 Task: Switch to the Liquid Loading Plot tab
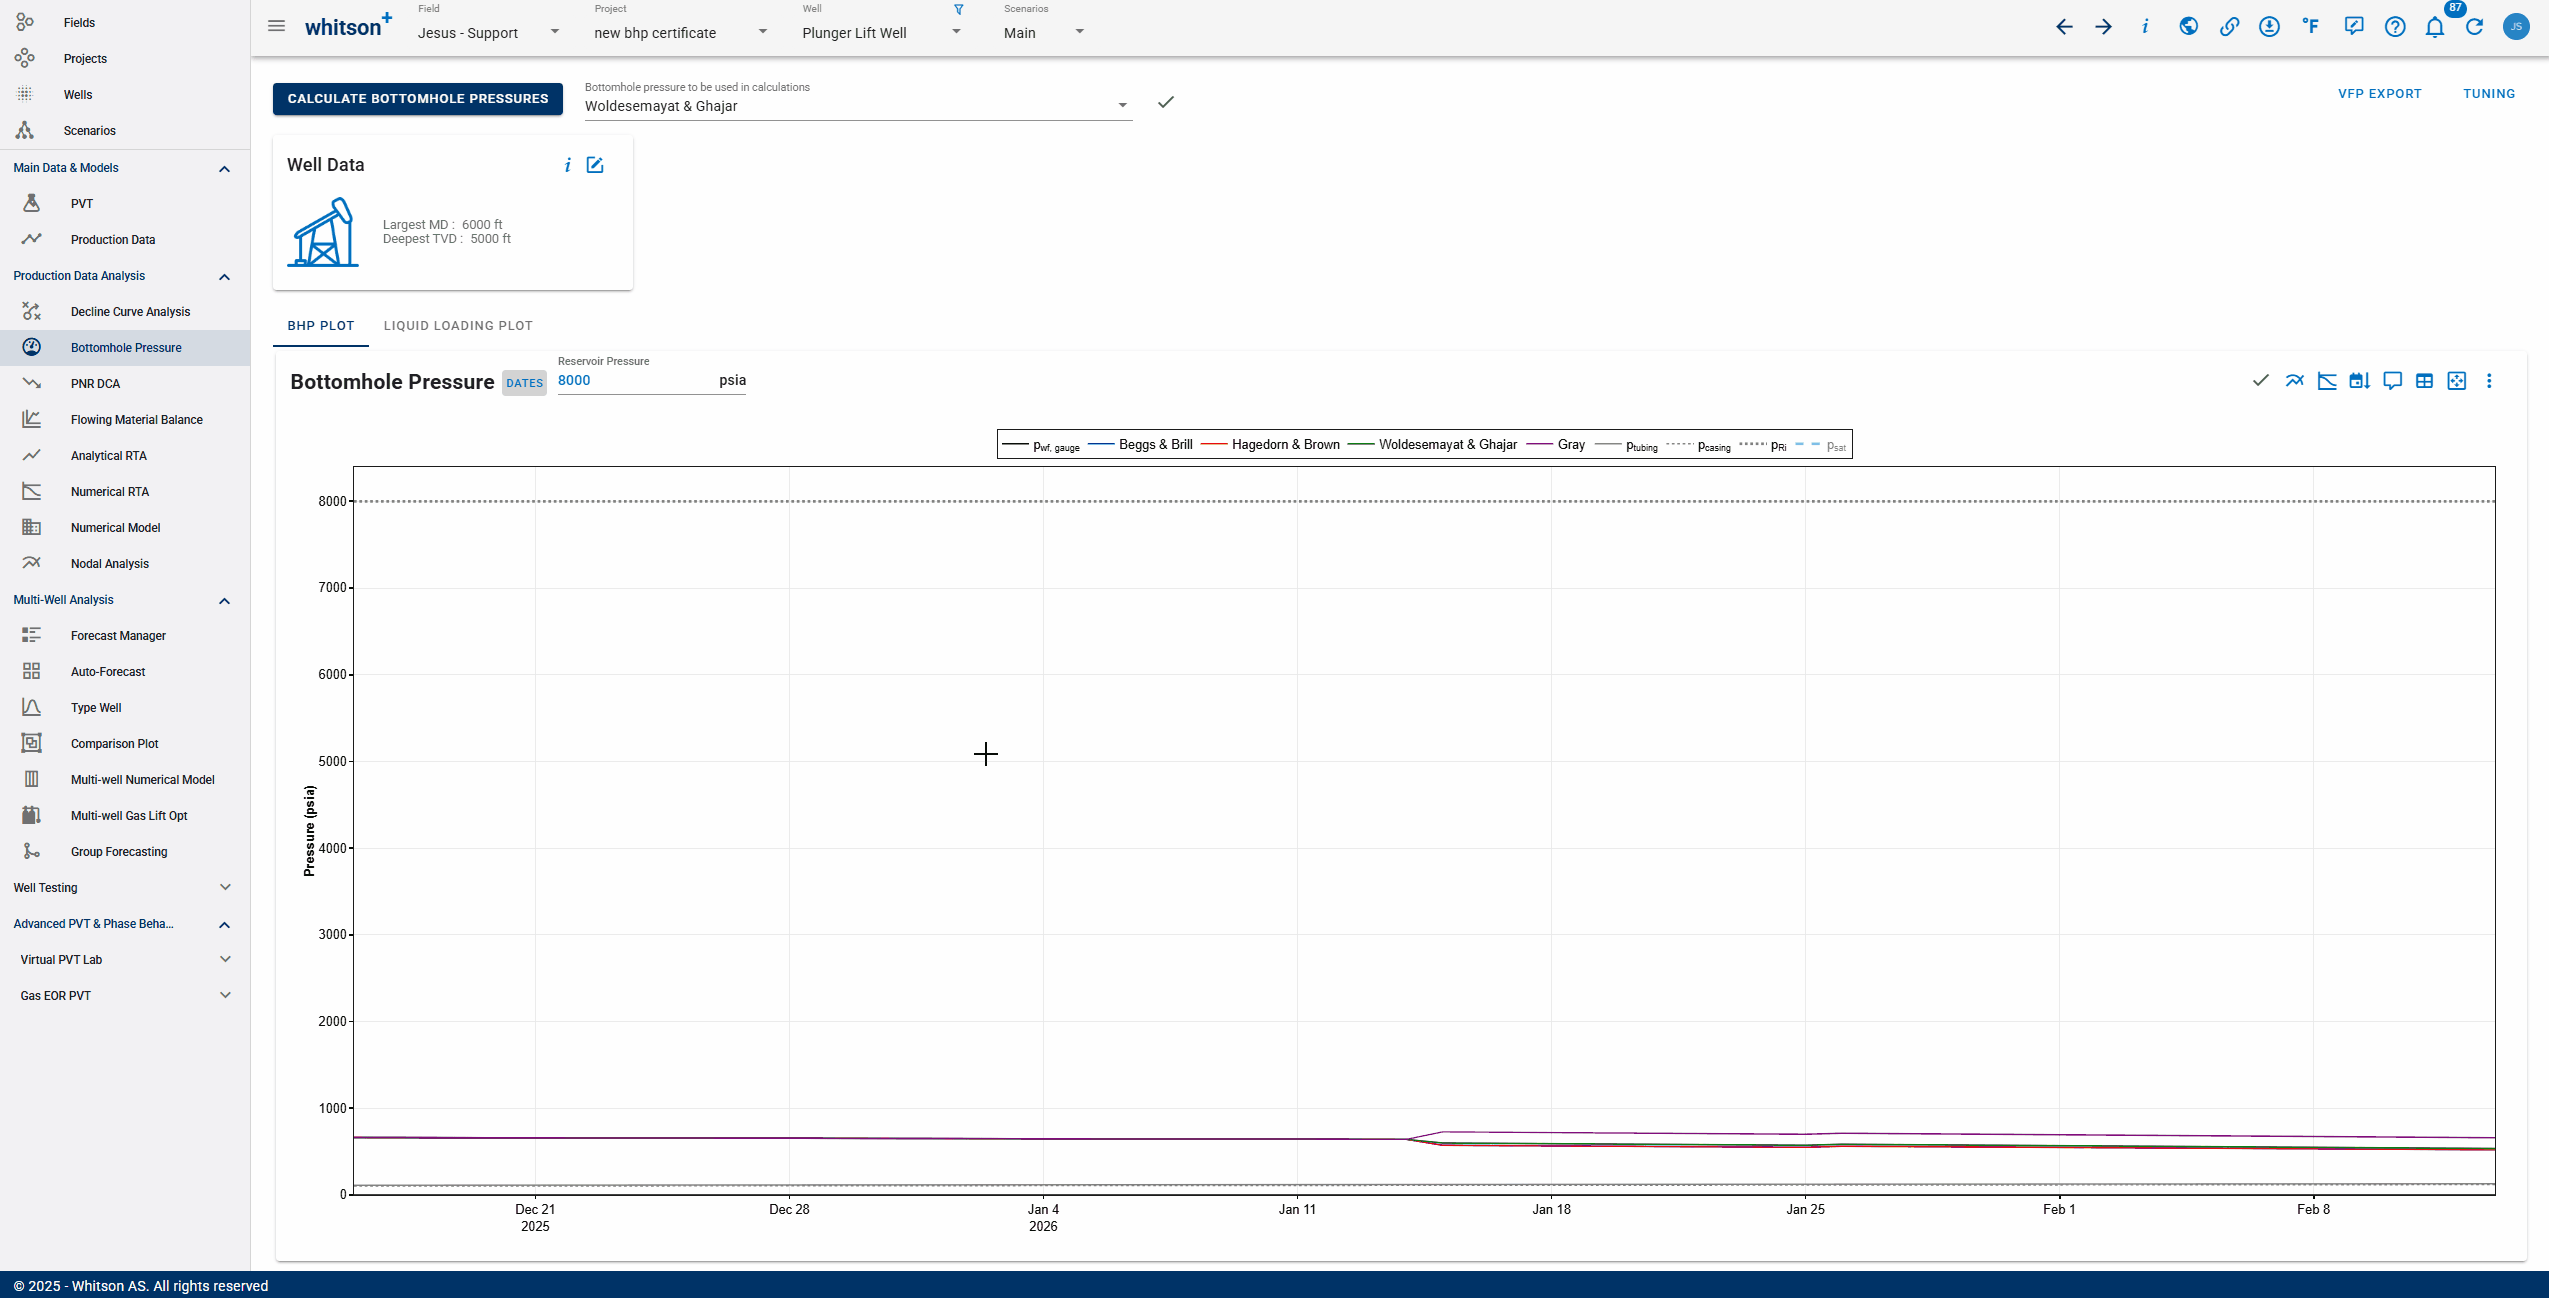[458, 326]
